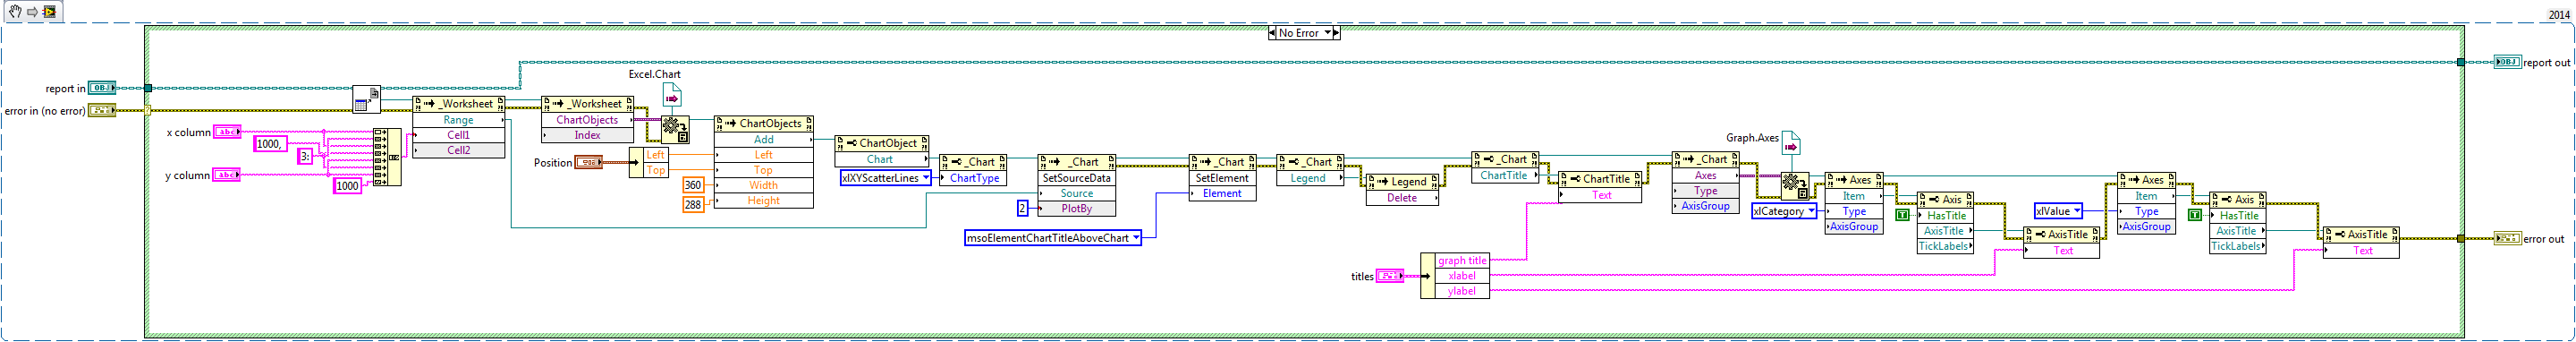Click the ChartObjects method of _Worksheet node
The height and width of the screenshot is (342, 2576).
click(x=587, y=120)
